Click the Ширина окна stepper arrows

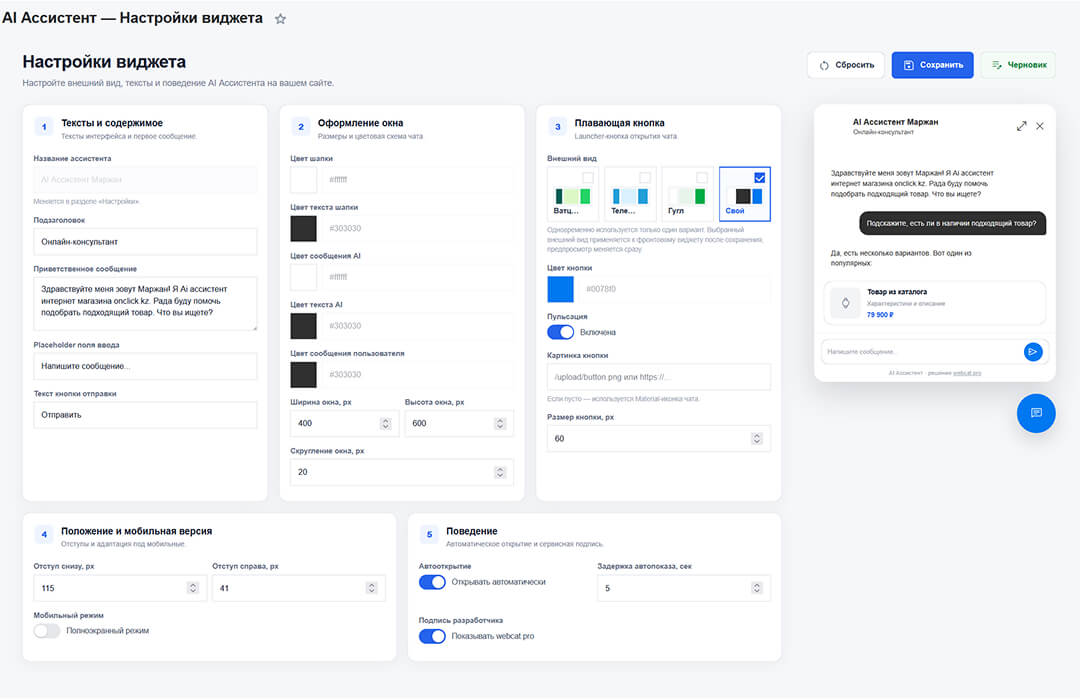click(x=386, y=423)
